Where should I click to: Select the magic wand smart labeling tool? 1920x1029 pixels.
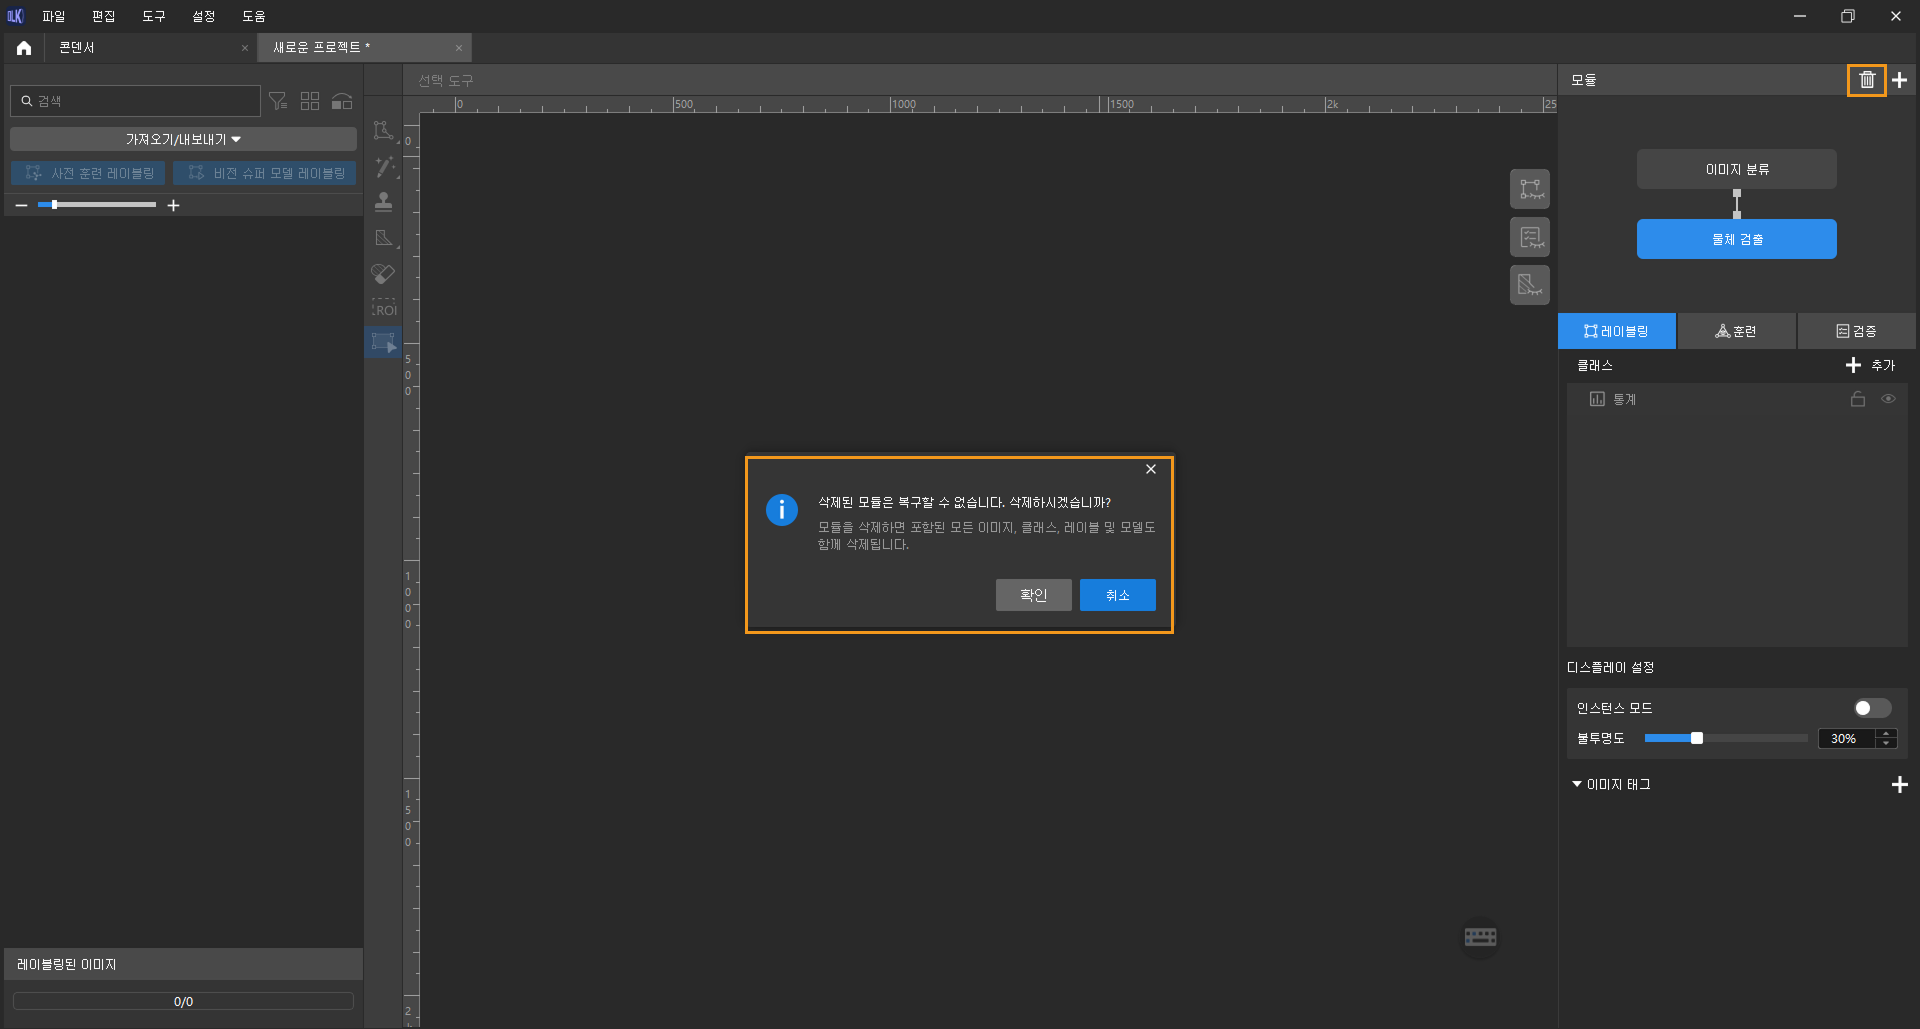click(x=383, y=167)
